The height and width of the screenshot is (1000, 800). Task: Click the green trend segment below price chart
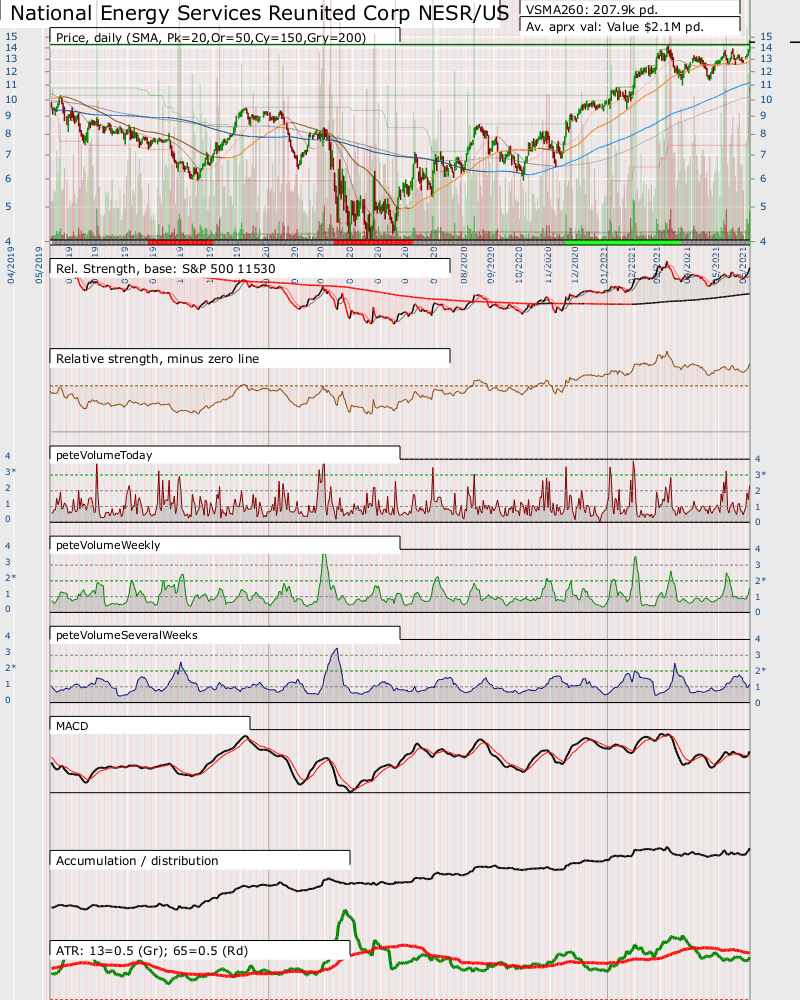pyautogui.click(x=623, y=242)
